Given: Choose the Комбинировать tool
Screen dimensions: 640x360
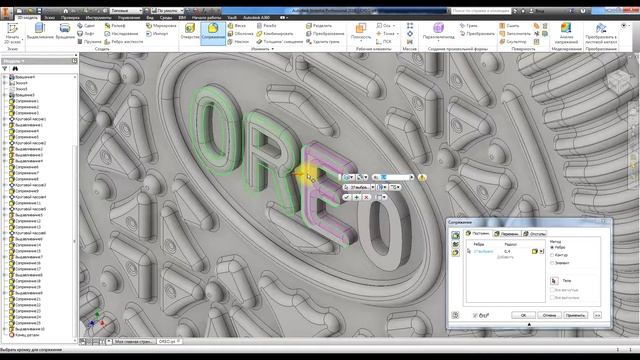Looking at the screenshot, I should [275, 33].
